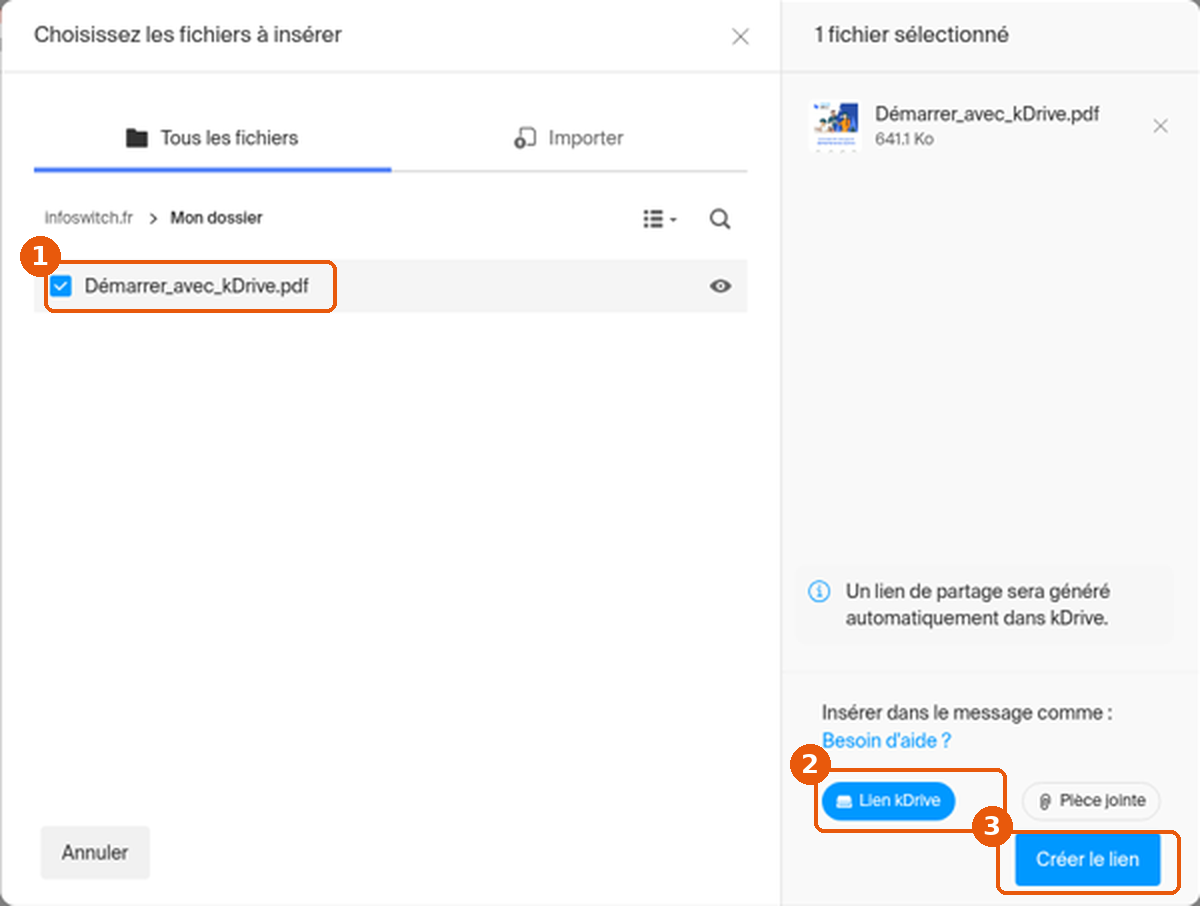Click the search magnifier icon
Viewport: 1200px width, 906px height.
720,219
